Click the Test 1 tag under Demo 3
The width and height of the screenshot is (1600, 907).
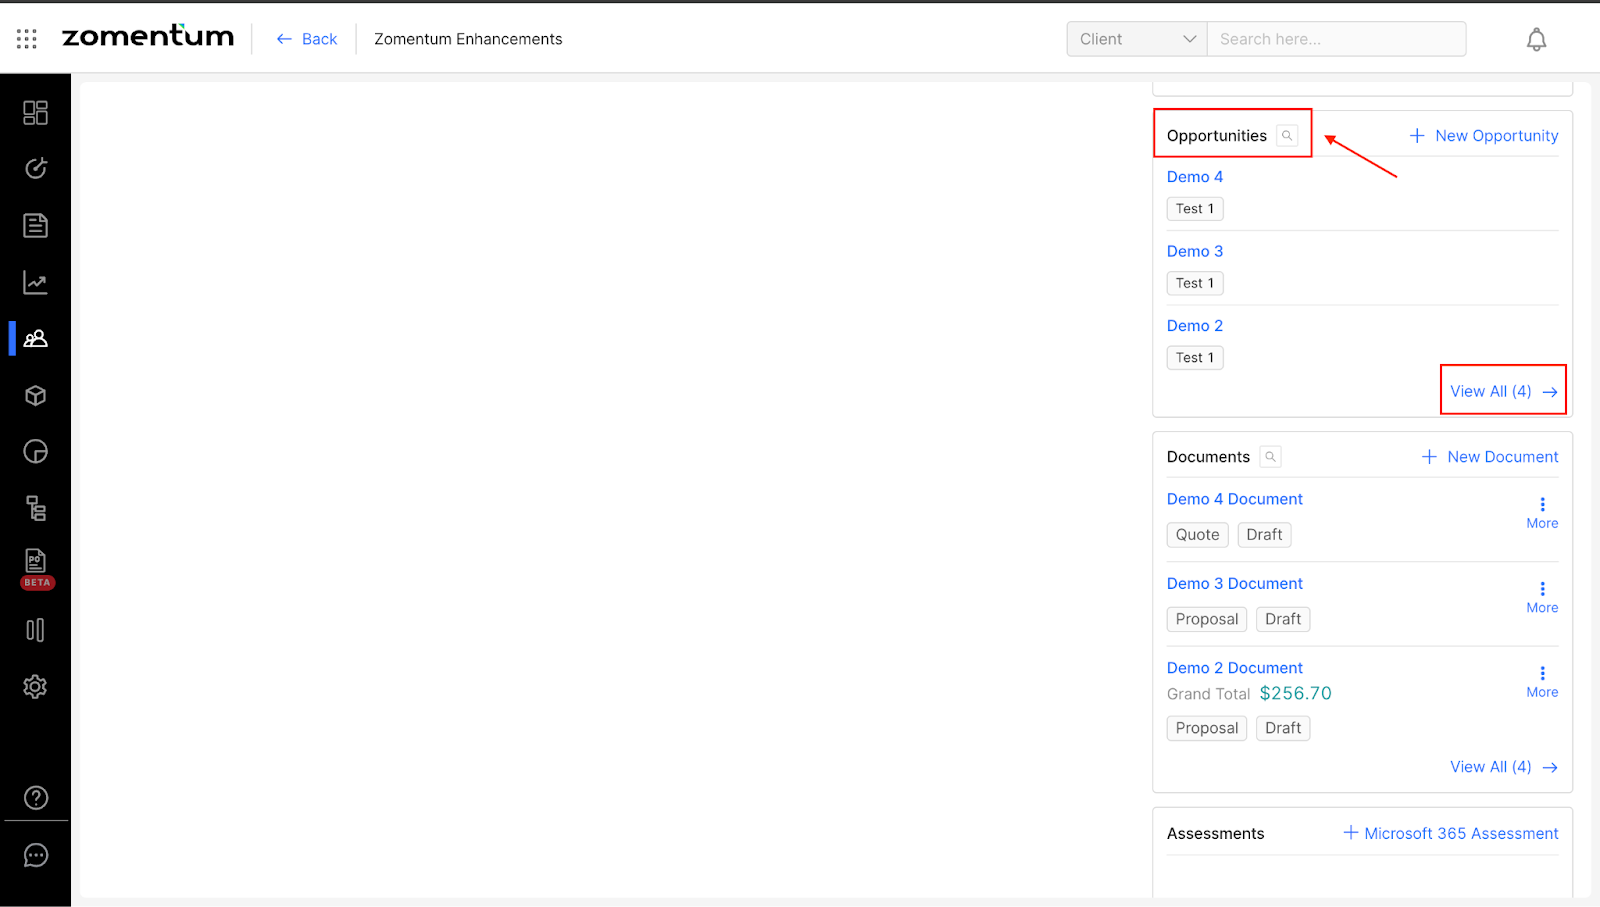click(1195, 283)
